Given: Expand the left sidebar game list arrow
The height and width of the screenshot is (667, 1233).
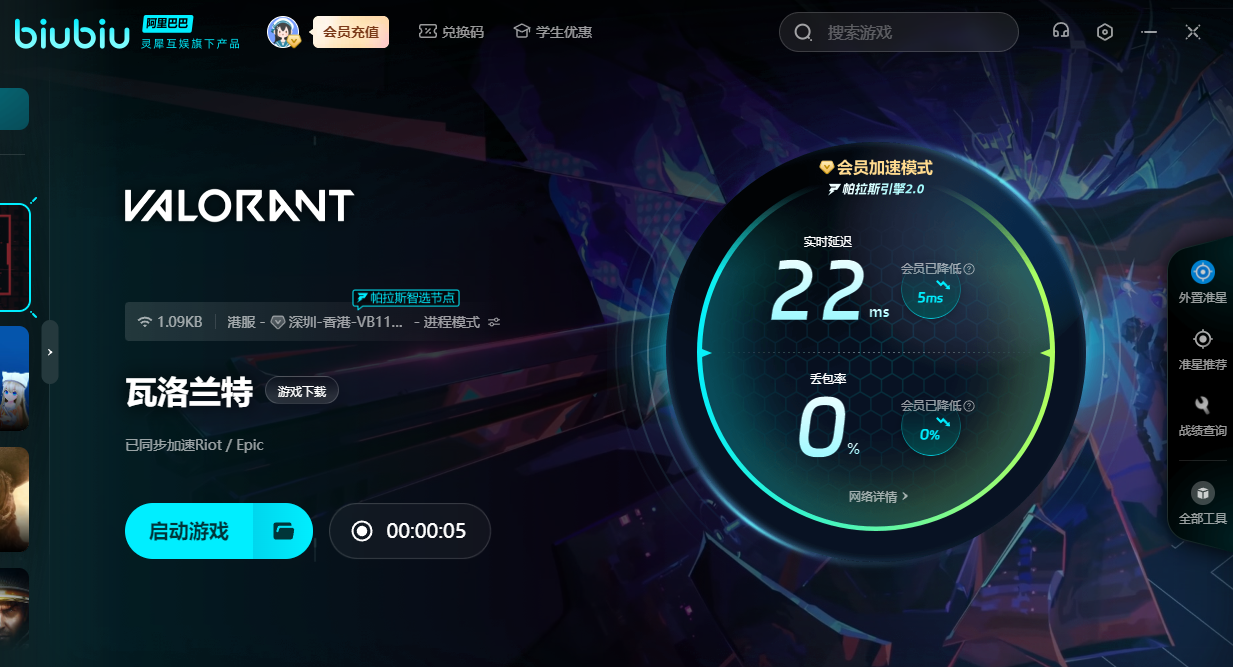Looking at the screenshot, I should click(50, 352).
